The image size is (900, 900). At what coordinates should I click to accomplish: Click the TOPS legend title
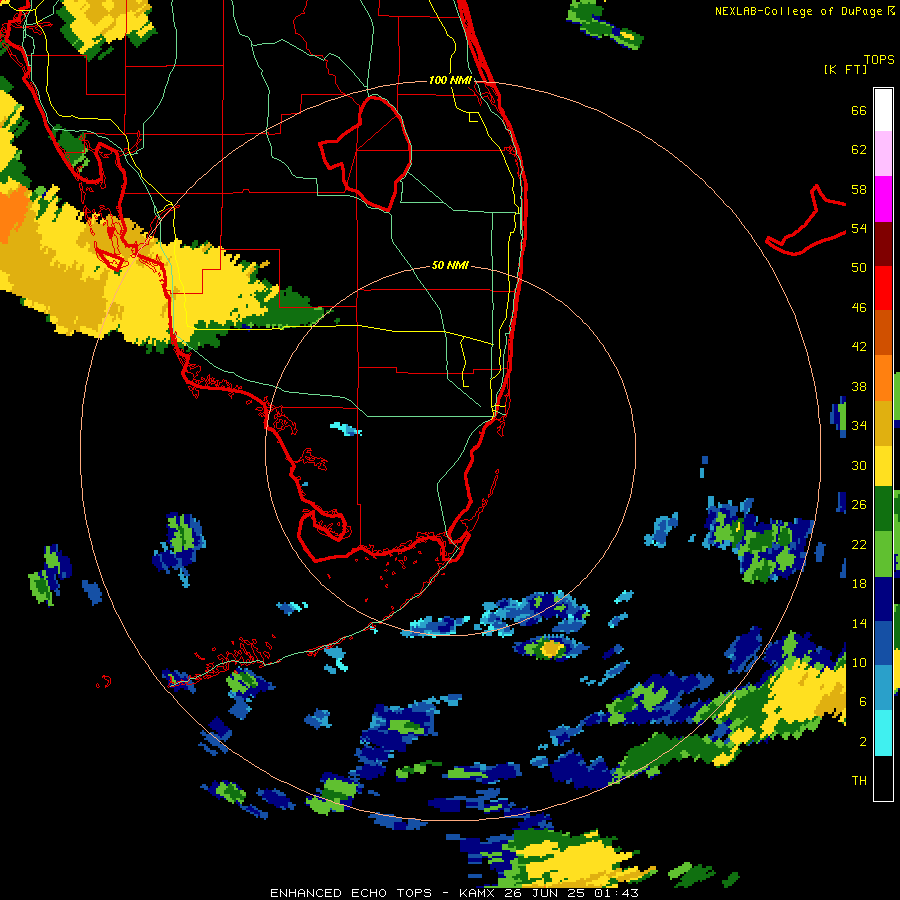click(x=879, y=59)
